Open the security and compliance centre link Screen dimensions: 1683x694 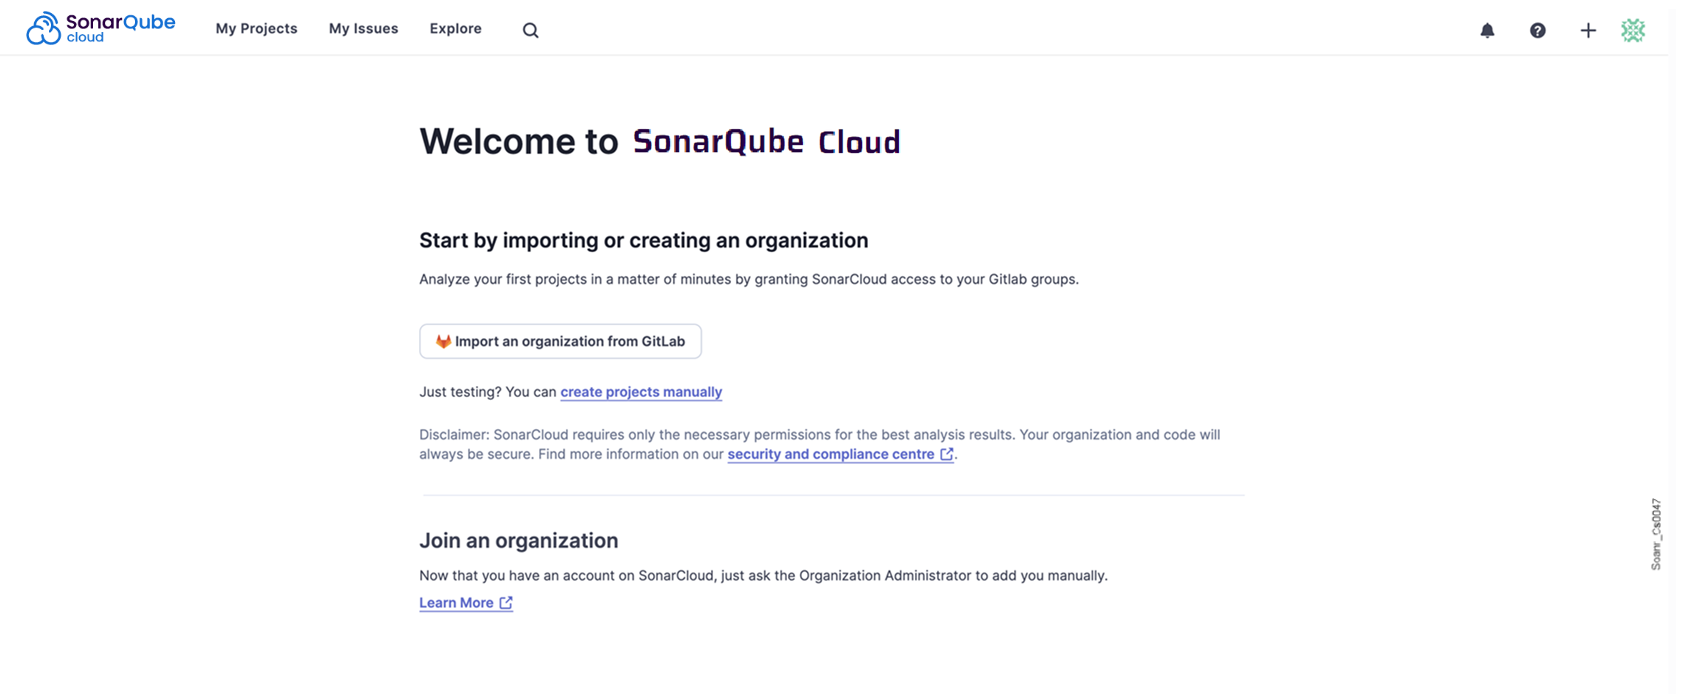click(x=840, y=454)
